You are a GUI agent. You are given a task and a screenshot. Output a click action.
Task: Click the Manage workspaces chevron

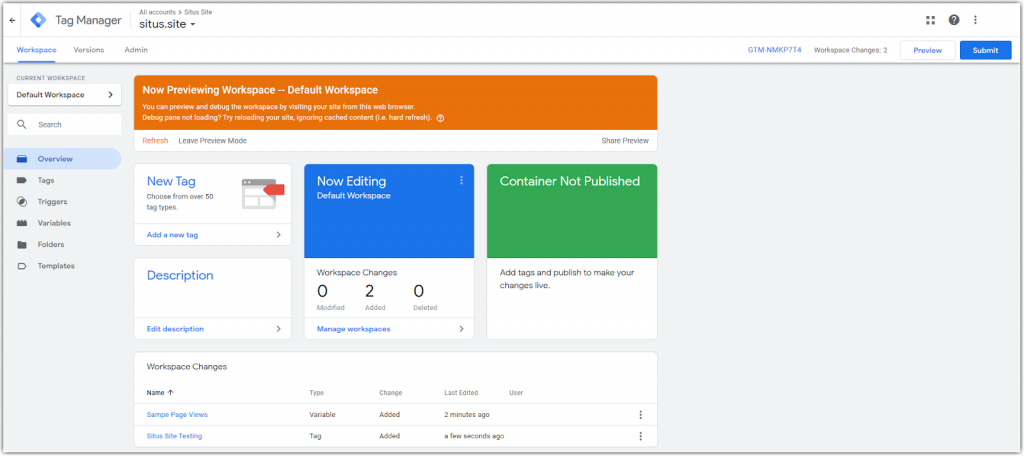[461, 329]
